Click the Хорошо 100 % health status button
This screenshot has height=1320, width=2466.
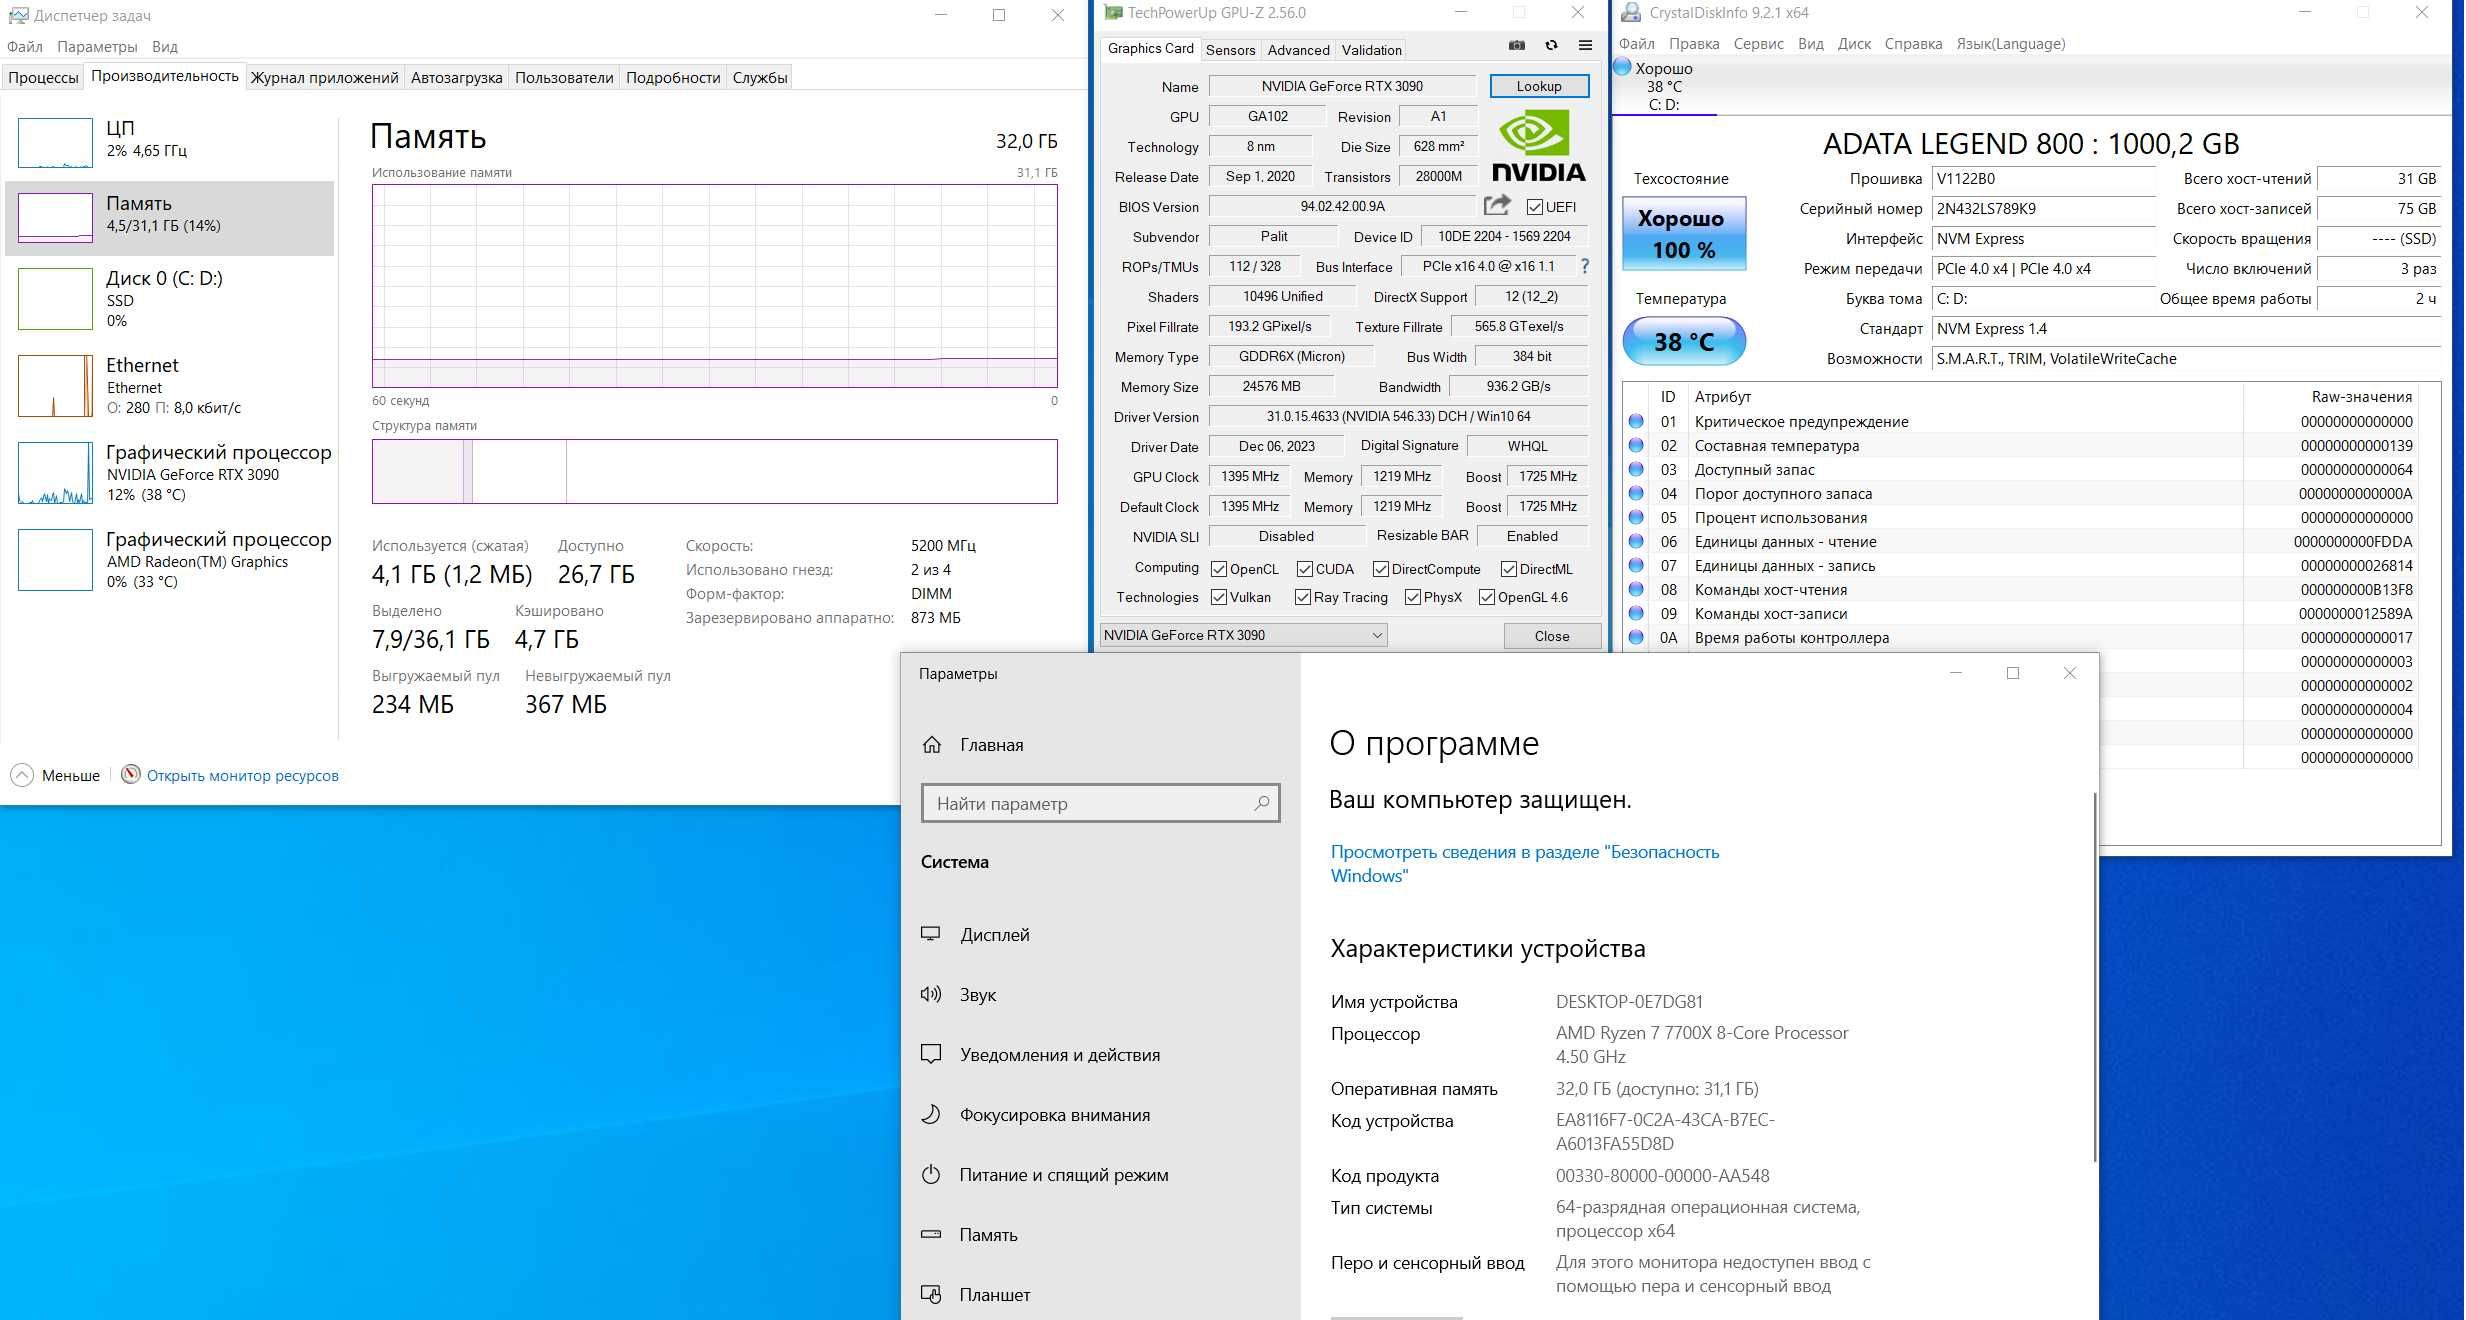[1684, 233]
